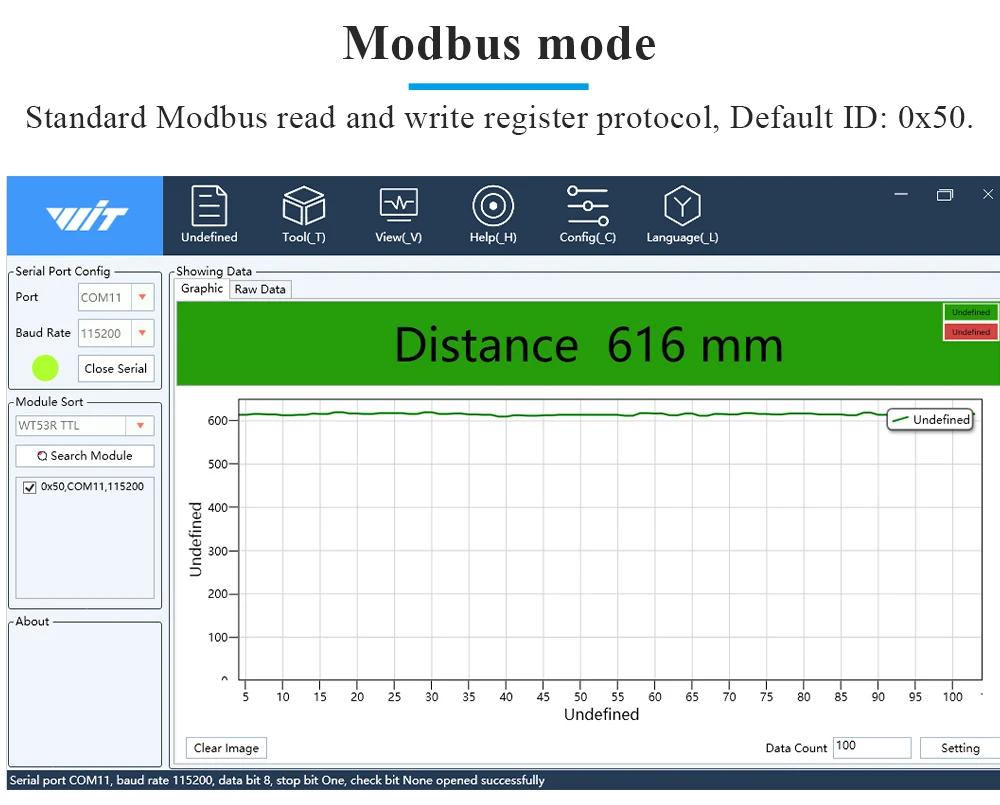Click the green serial status indicator
The height and width of the screenshot is (805, 1000).
[x=45, y=368]
